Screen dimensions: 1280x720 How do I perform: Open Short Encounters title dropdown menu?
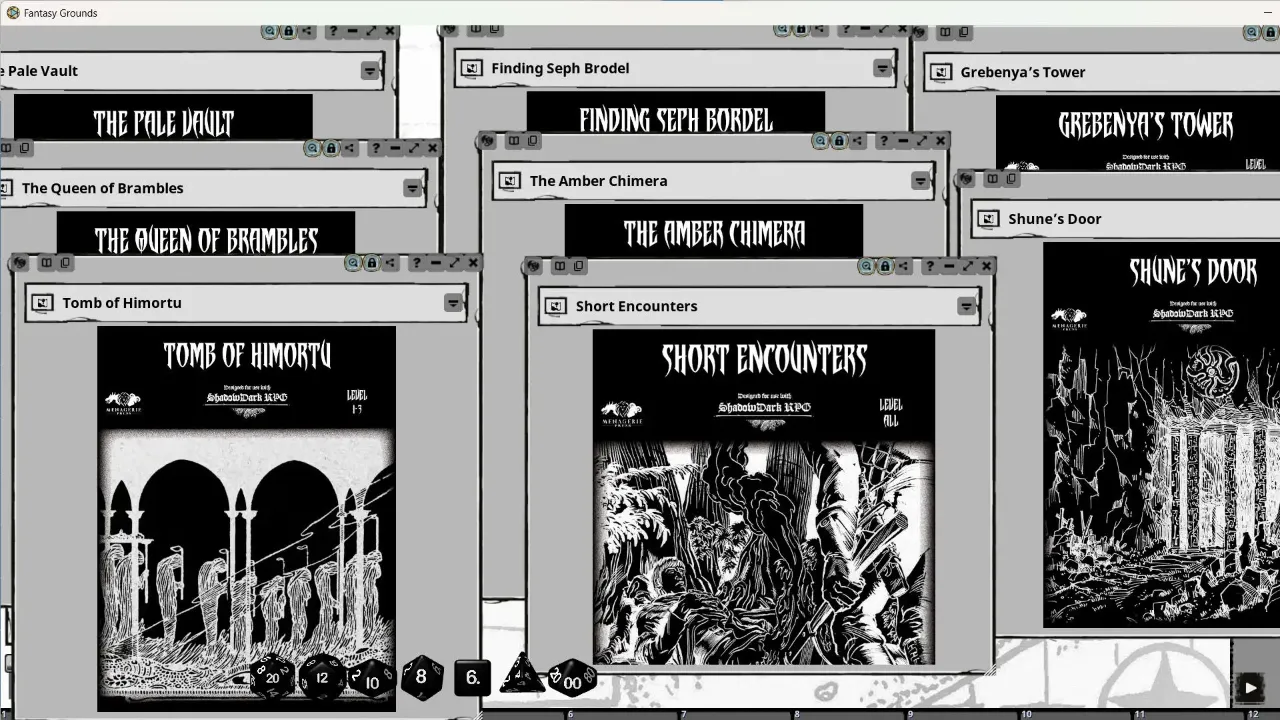[x=966, y=306]
